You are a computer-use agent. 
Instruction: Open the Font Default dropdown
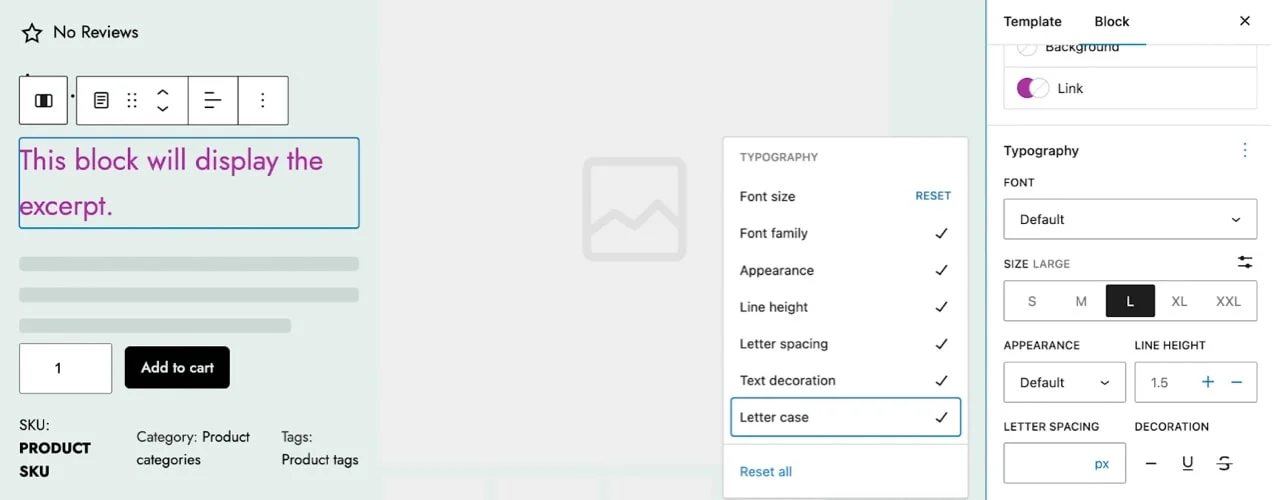click(x=1130, y=219)
